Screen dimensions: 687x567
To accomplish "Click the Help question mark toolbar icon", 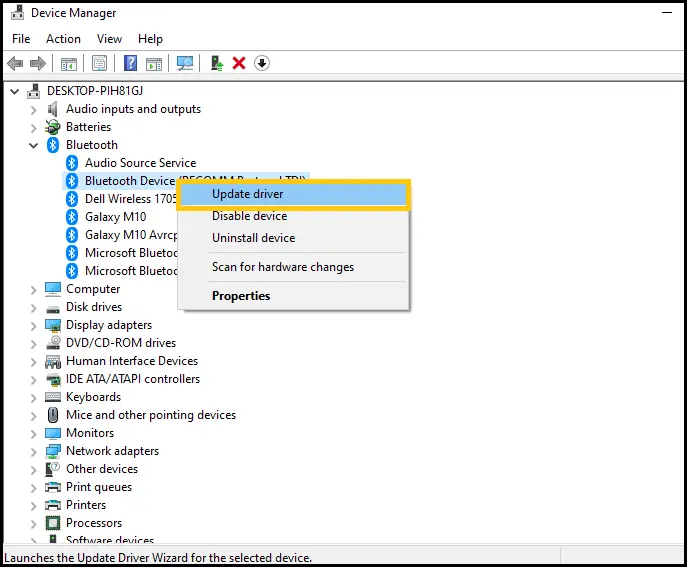I will coord(131,64).
